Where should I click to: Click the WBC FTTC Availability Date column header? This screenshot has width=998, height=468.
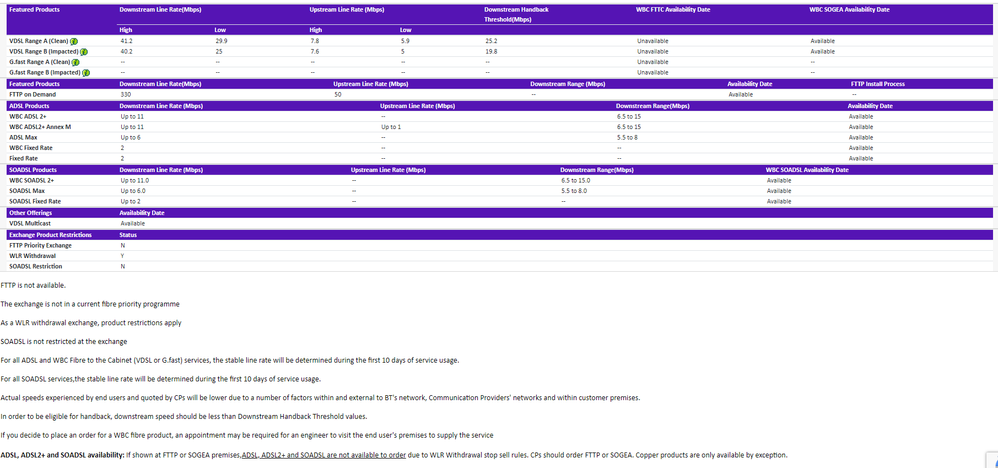pyautogui.click(x=673, y=9)
